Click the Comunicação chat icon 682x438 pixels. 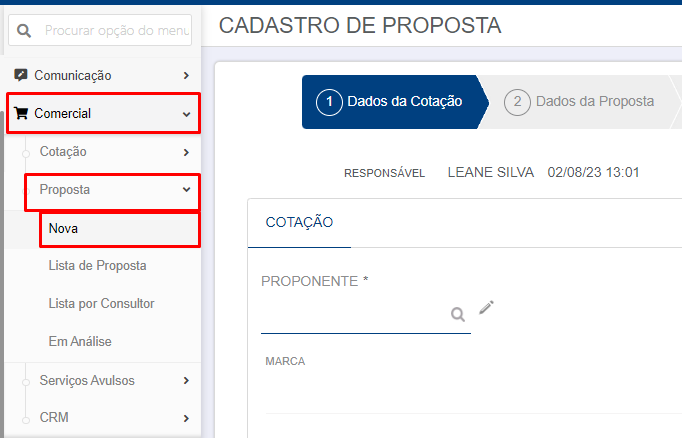(20, 75)
